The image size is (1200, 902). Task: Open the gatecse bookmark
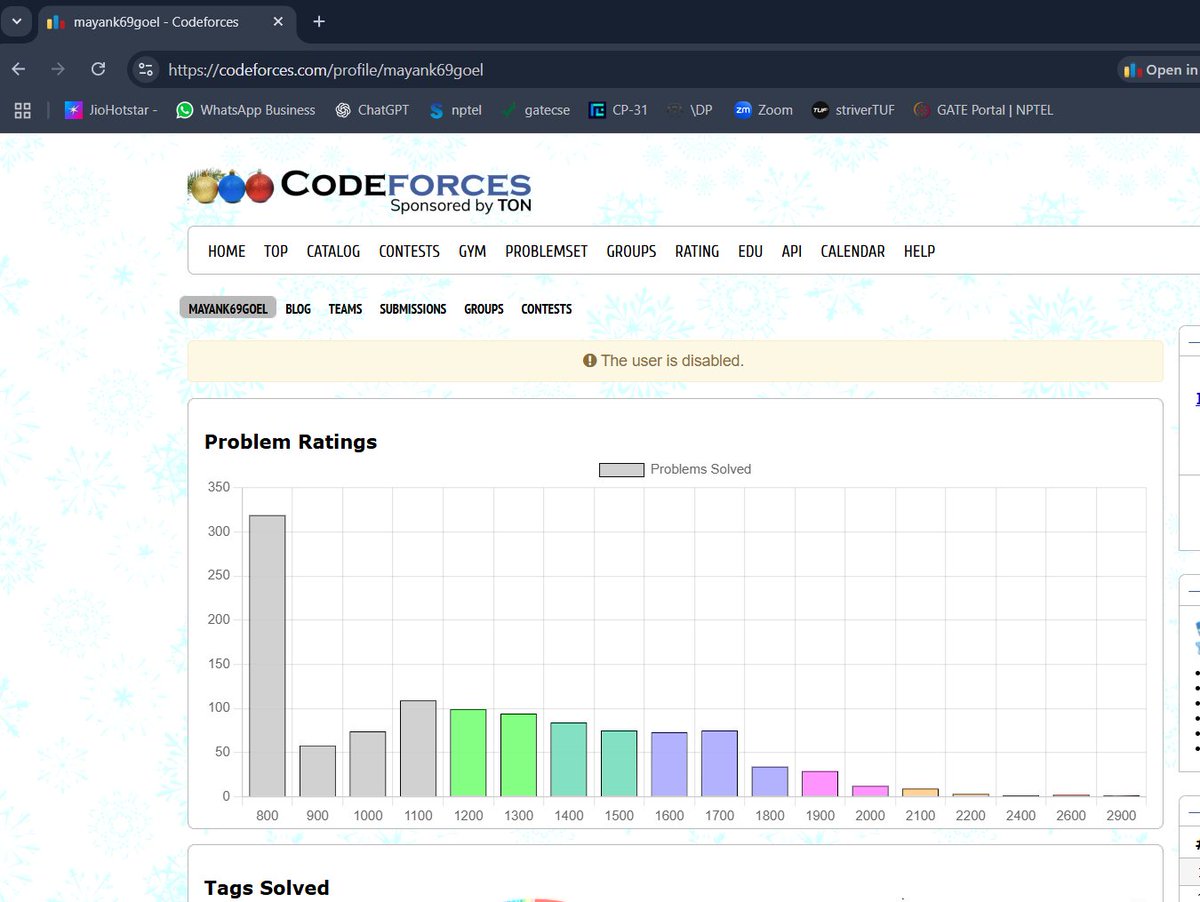tap(536, 110)
